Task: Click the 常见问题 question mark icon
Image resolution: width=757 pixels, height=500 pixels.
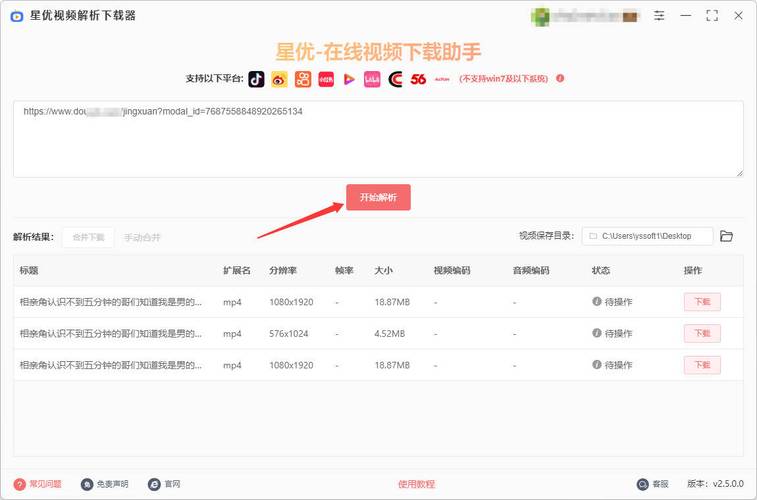Action: click(x=19, y=484)
